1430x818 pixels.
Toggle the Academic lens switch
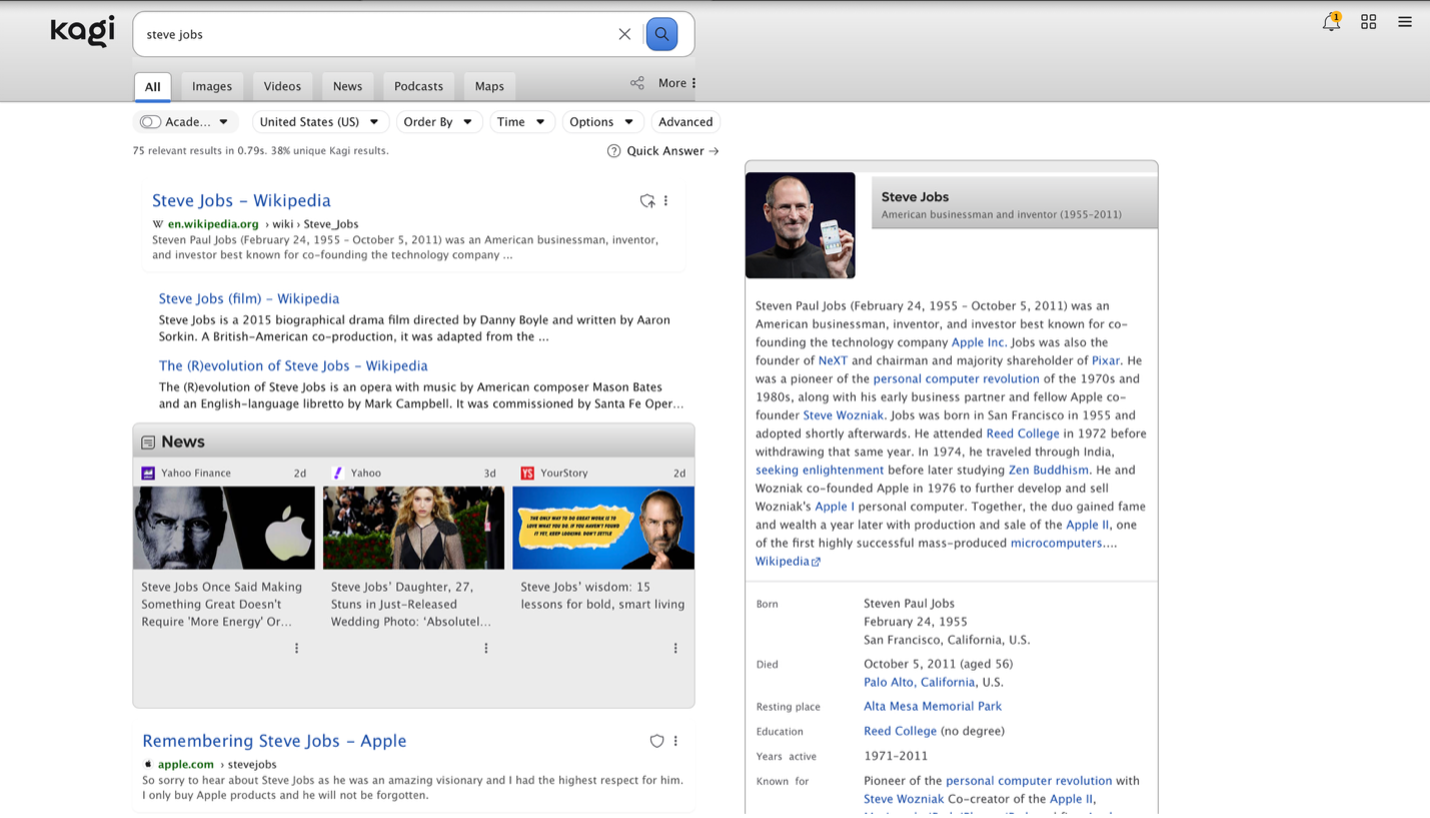pos(151,122)
